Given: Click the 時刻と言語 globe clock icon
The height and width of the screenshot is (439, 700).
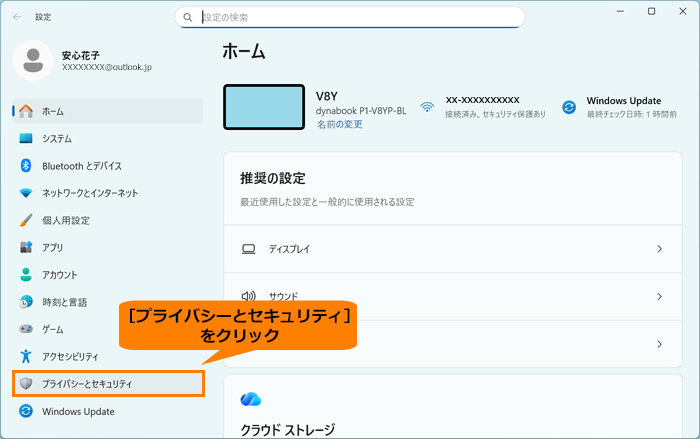Looking at the screenshot, I should (26, 302).
